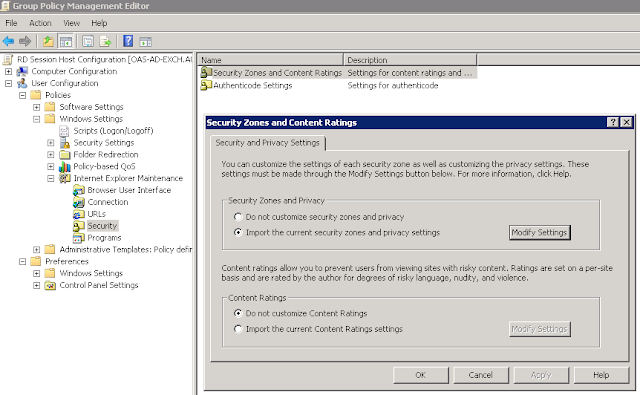Click the Connection node icon
640x395 pixels.
(79, 202)
